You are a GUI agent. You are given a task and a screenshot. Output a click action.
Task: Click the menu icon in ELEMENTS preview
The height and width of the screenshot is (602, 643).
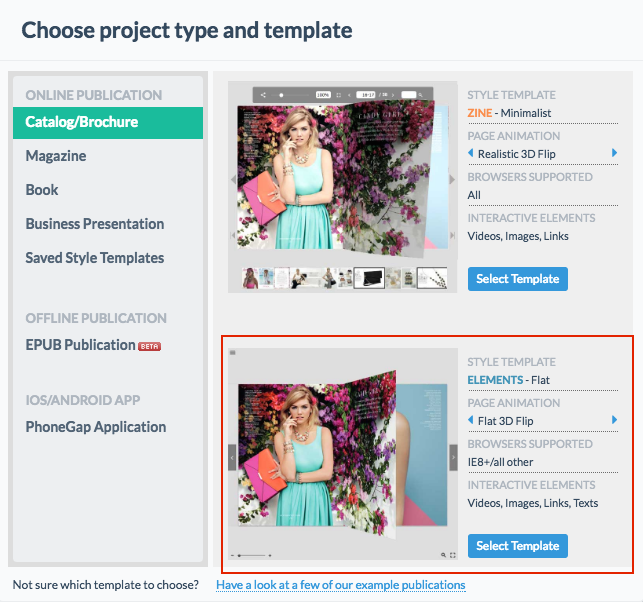point(233,352)
